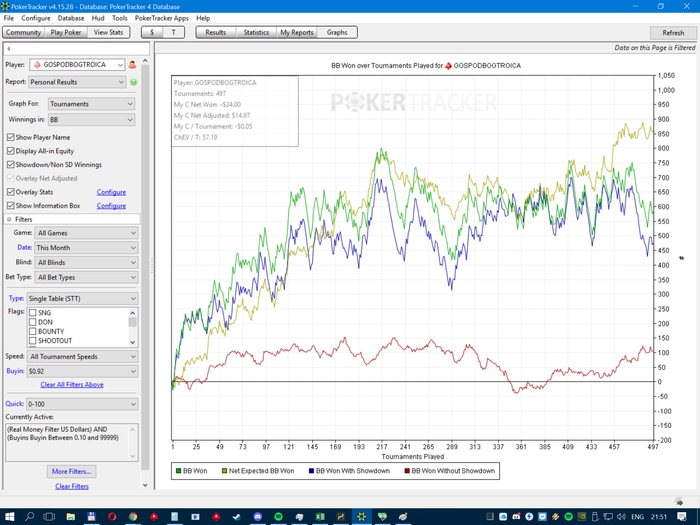Open the Type dropdown showing Single Table

[82, 299]
